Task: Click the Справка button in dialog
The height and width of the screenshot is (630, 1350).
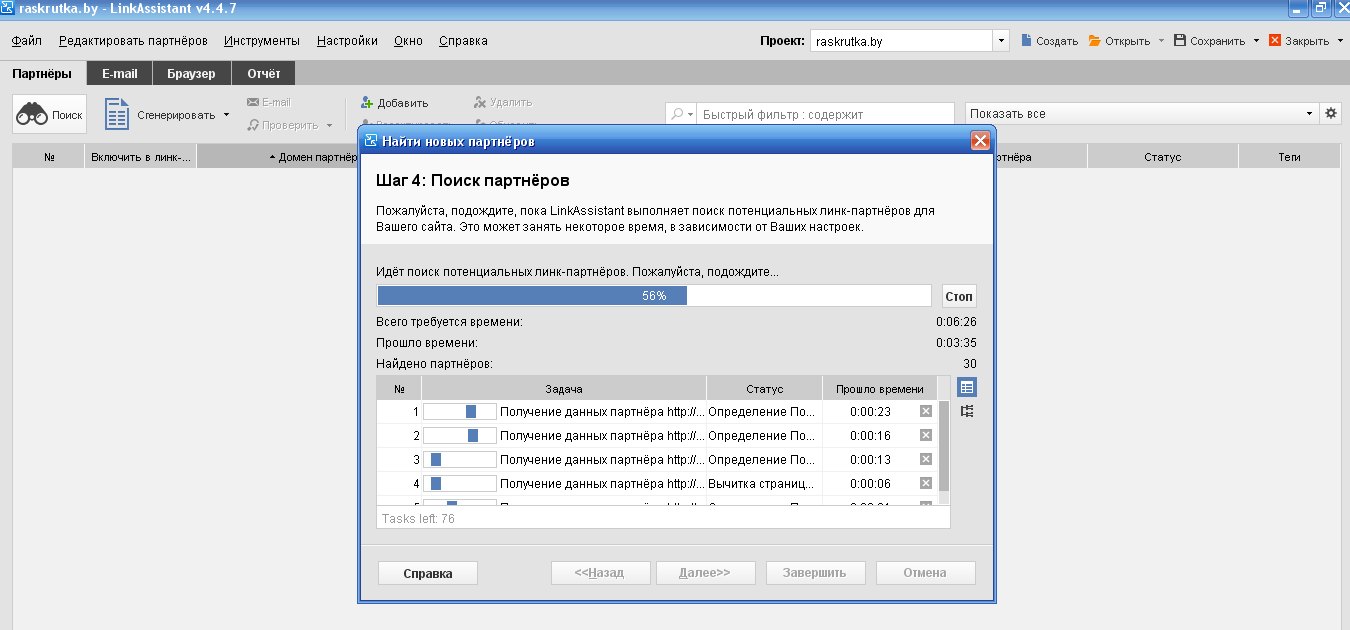Action: point(427,573)
